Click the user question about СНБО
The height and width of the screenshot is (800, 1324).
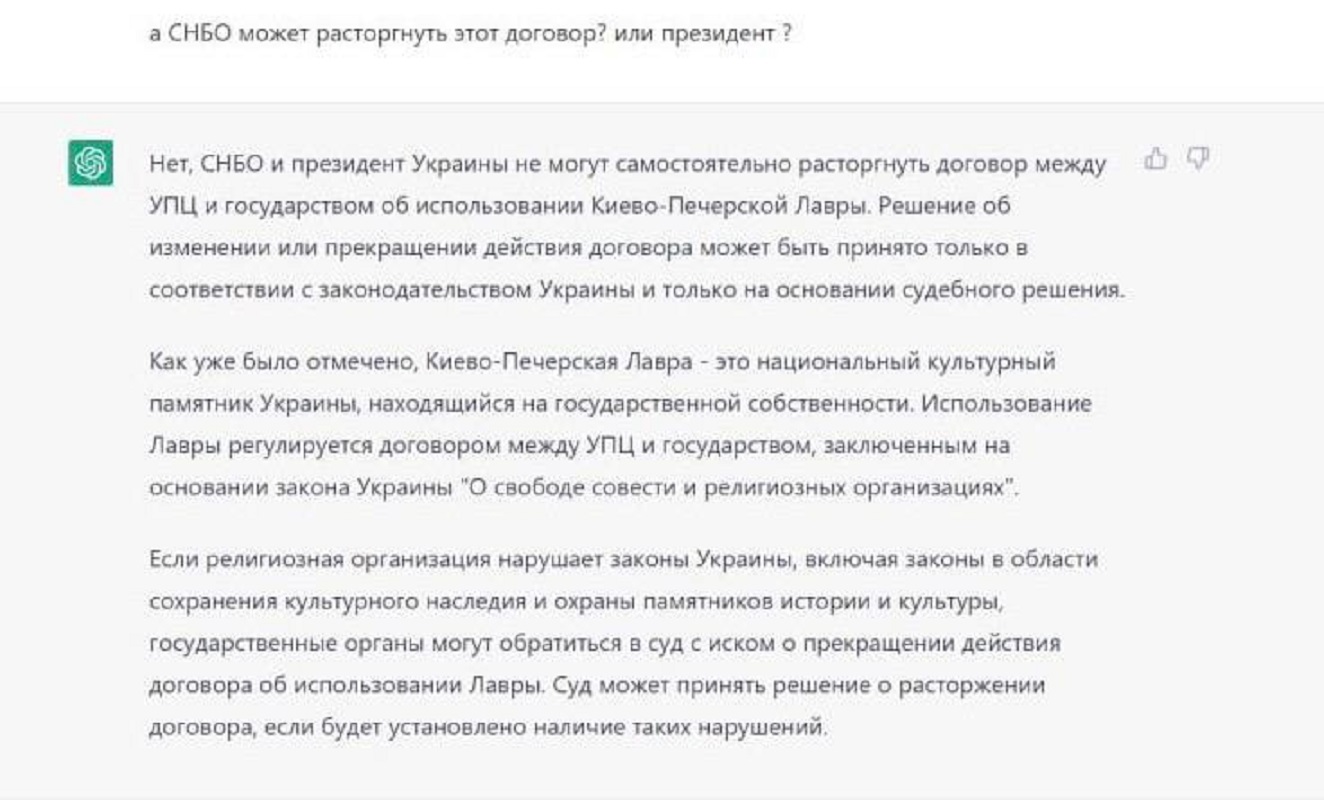(x=471, y=33)
